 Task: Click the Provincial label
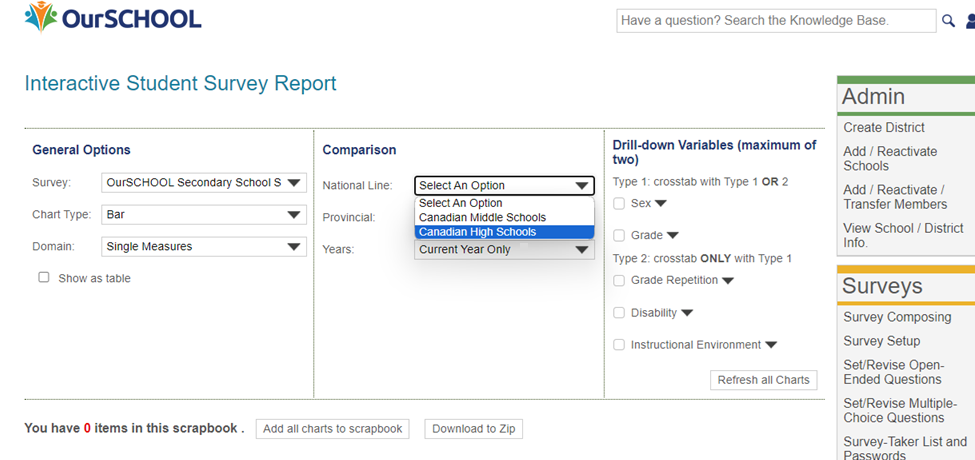click(349, 218)
